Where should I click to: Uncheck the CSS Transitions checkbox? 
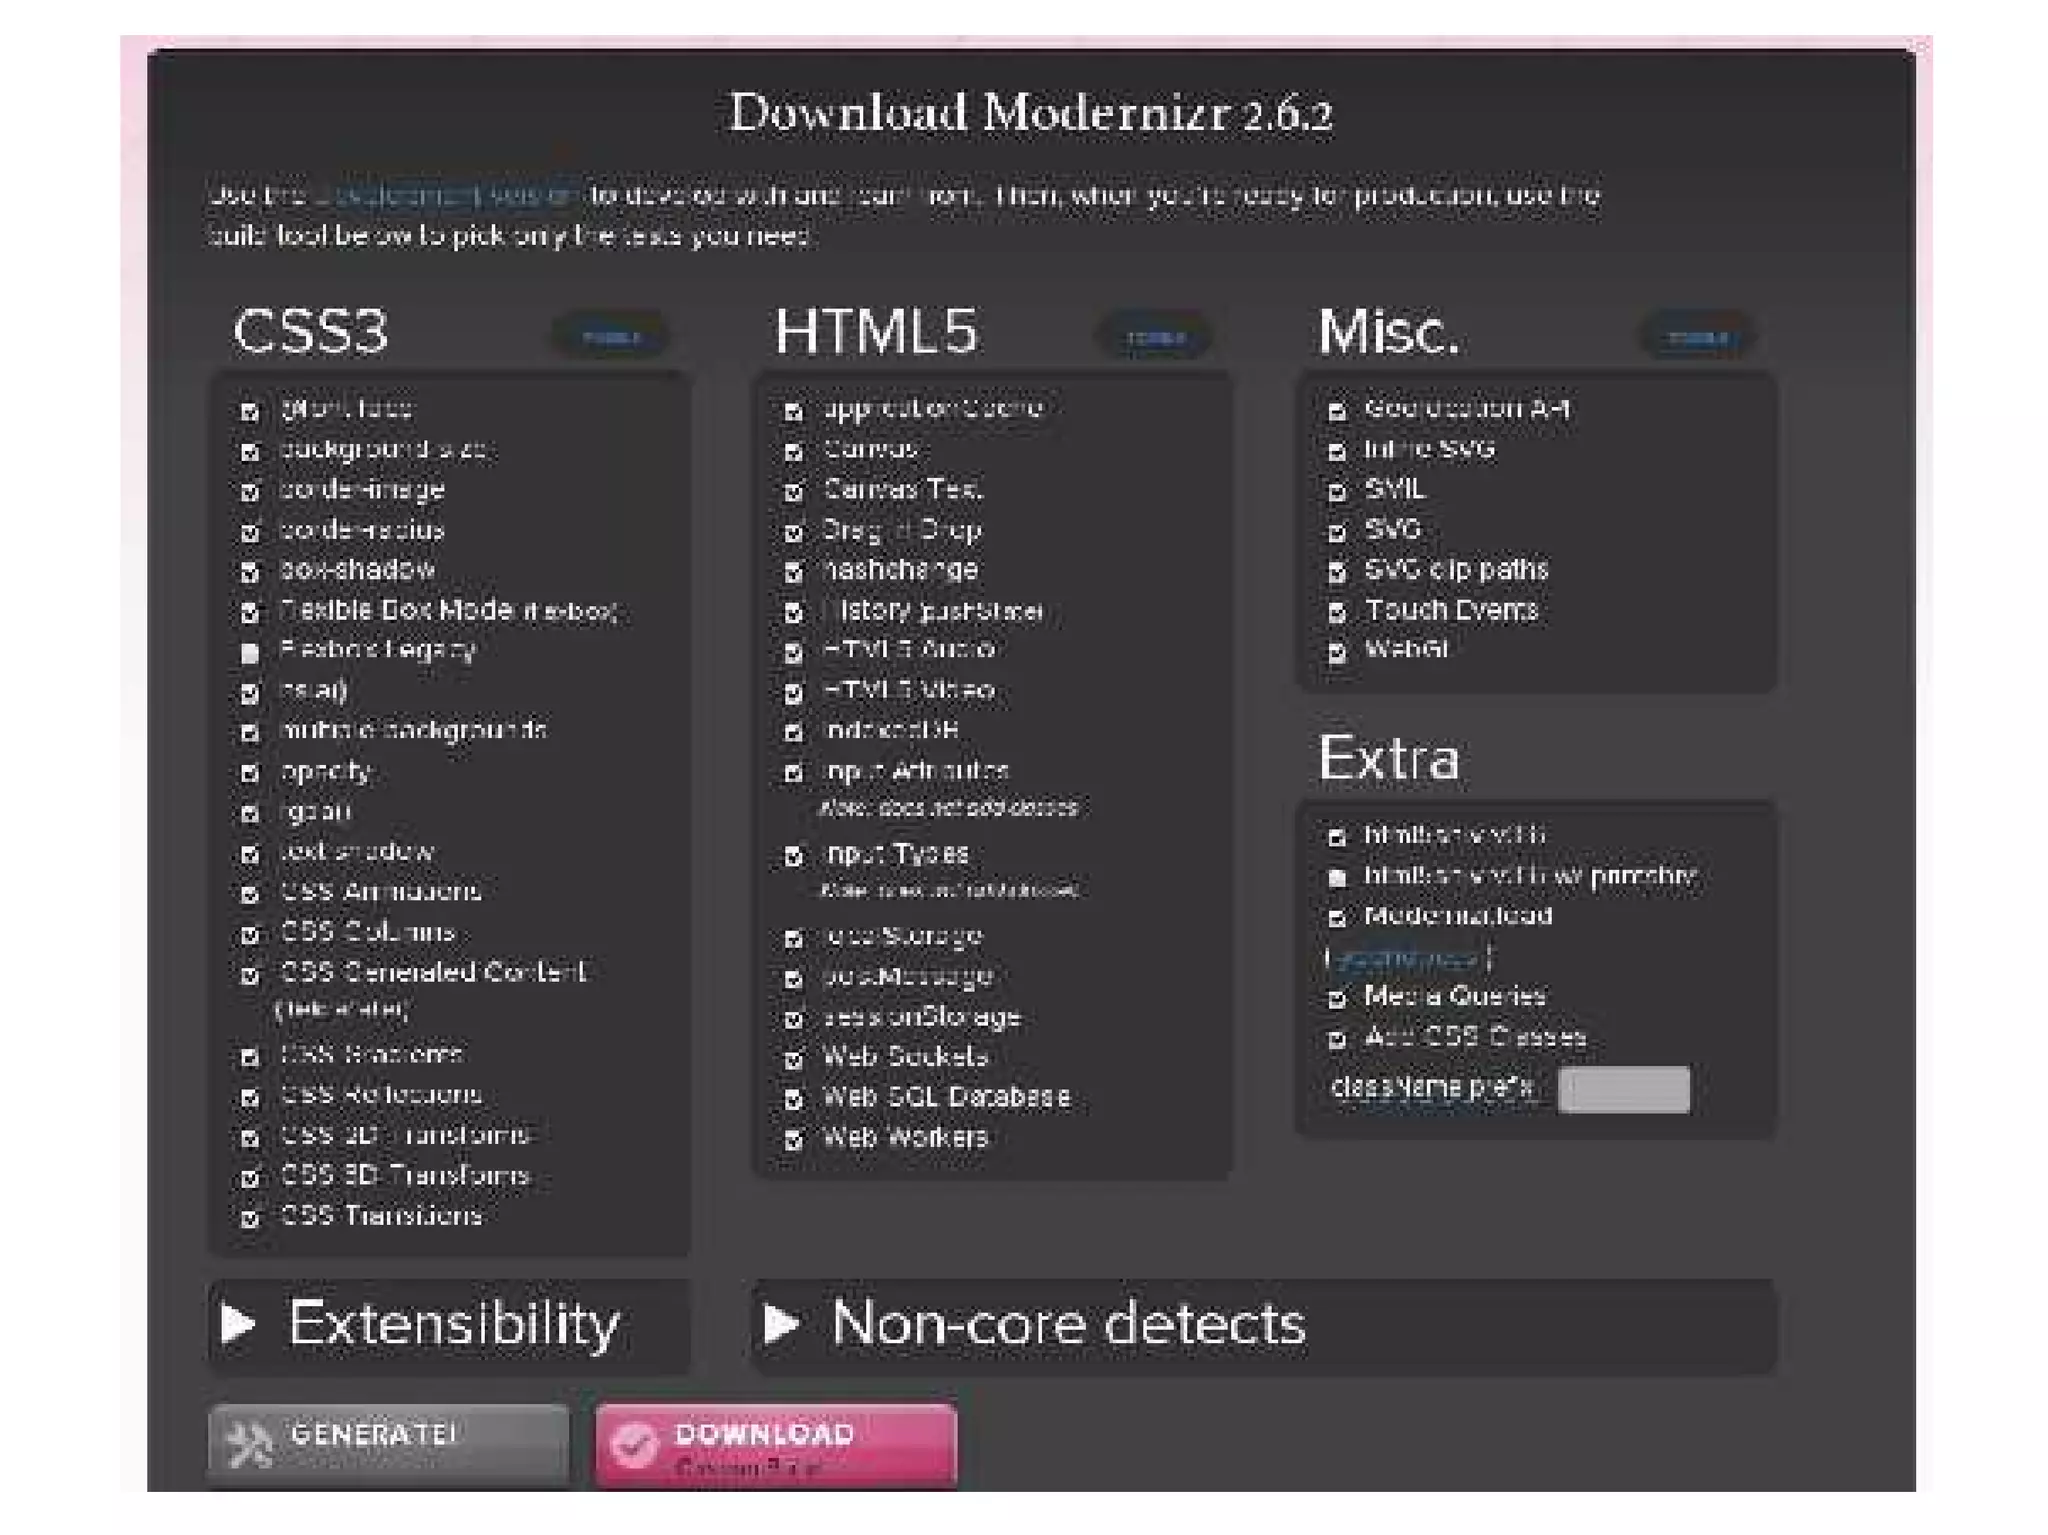[x=250, y=1218]
